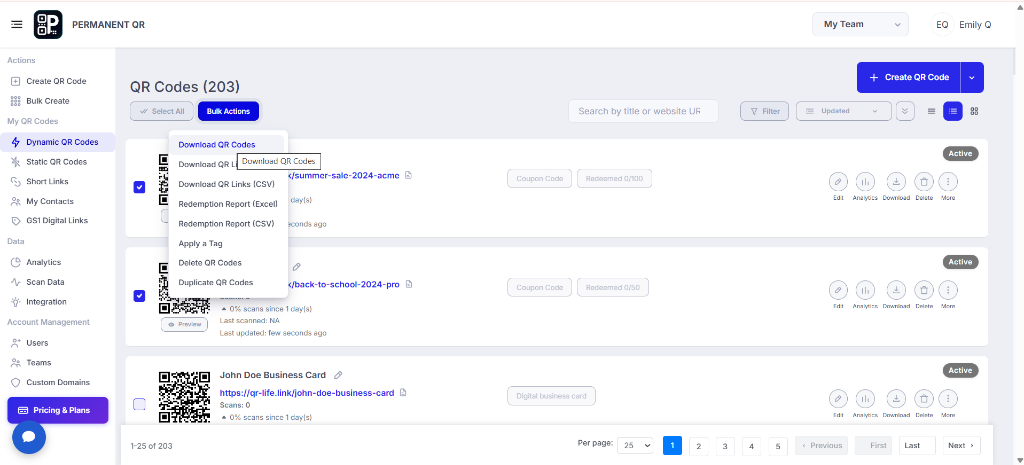Open Analytics icon for John Doe Business Card
The width and height of the screenshot is (1024, 465).
[865, 398]
